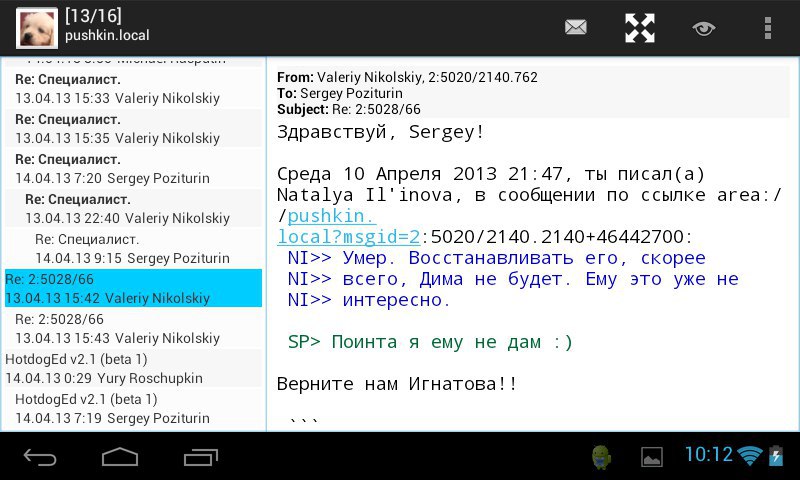The image size is (800, 480).
Task: Tap the line Среда 10 Апреля 2013 21:47
Action: coord(490,174)
